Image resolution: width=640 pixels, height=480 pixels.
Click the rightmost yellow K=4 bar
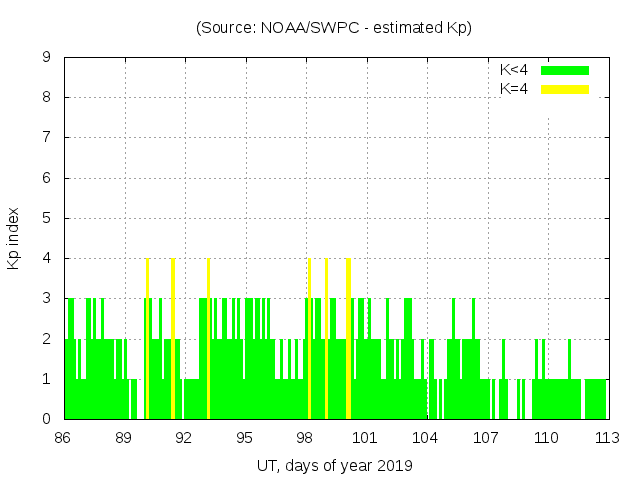(348, 338)
